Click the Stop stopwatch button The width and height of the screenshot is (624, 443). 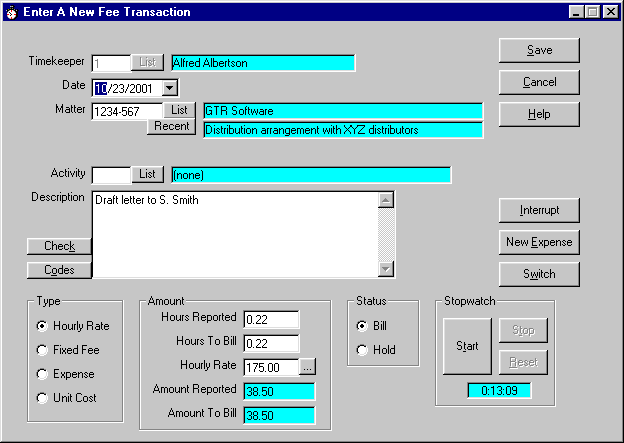point(523,330)
